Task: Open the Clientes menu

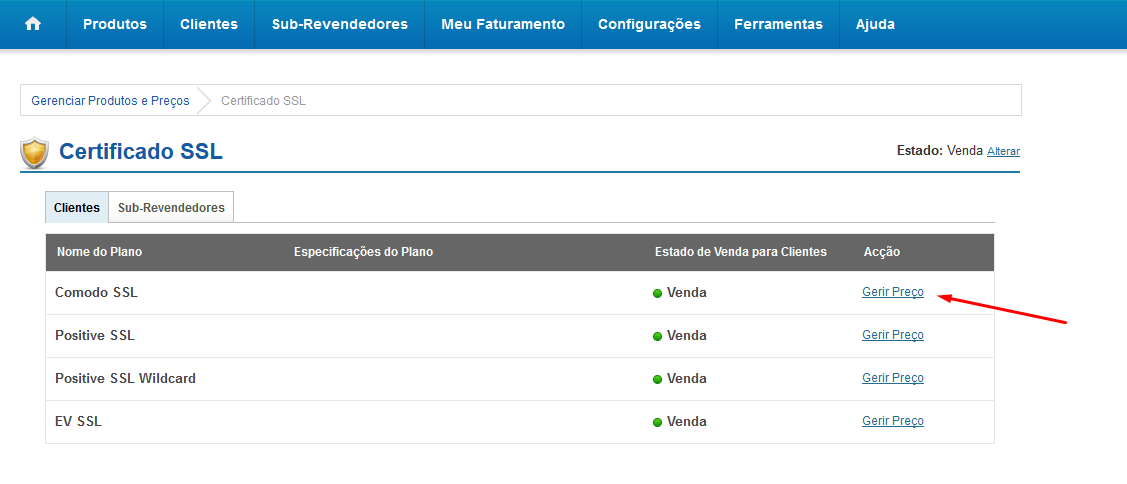Action: (x=209, y=24)
